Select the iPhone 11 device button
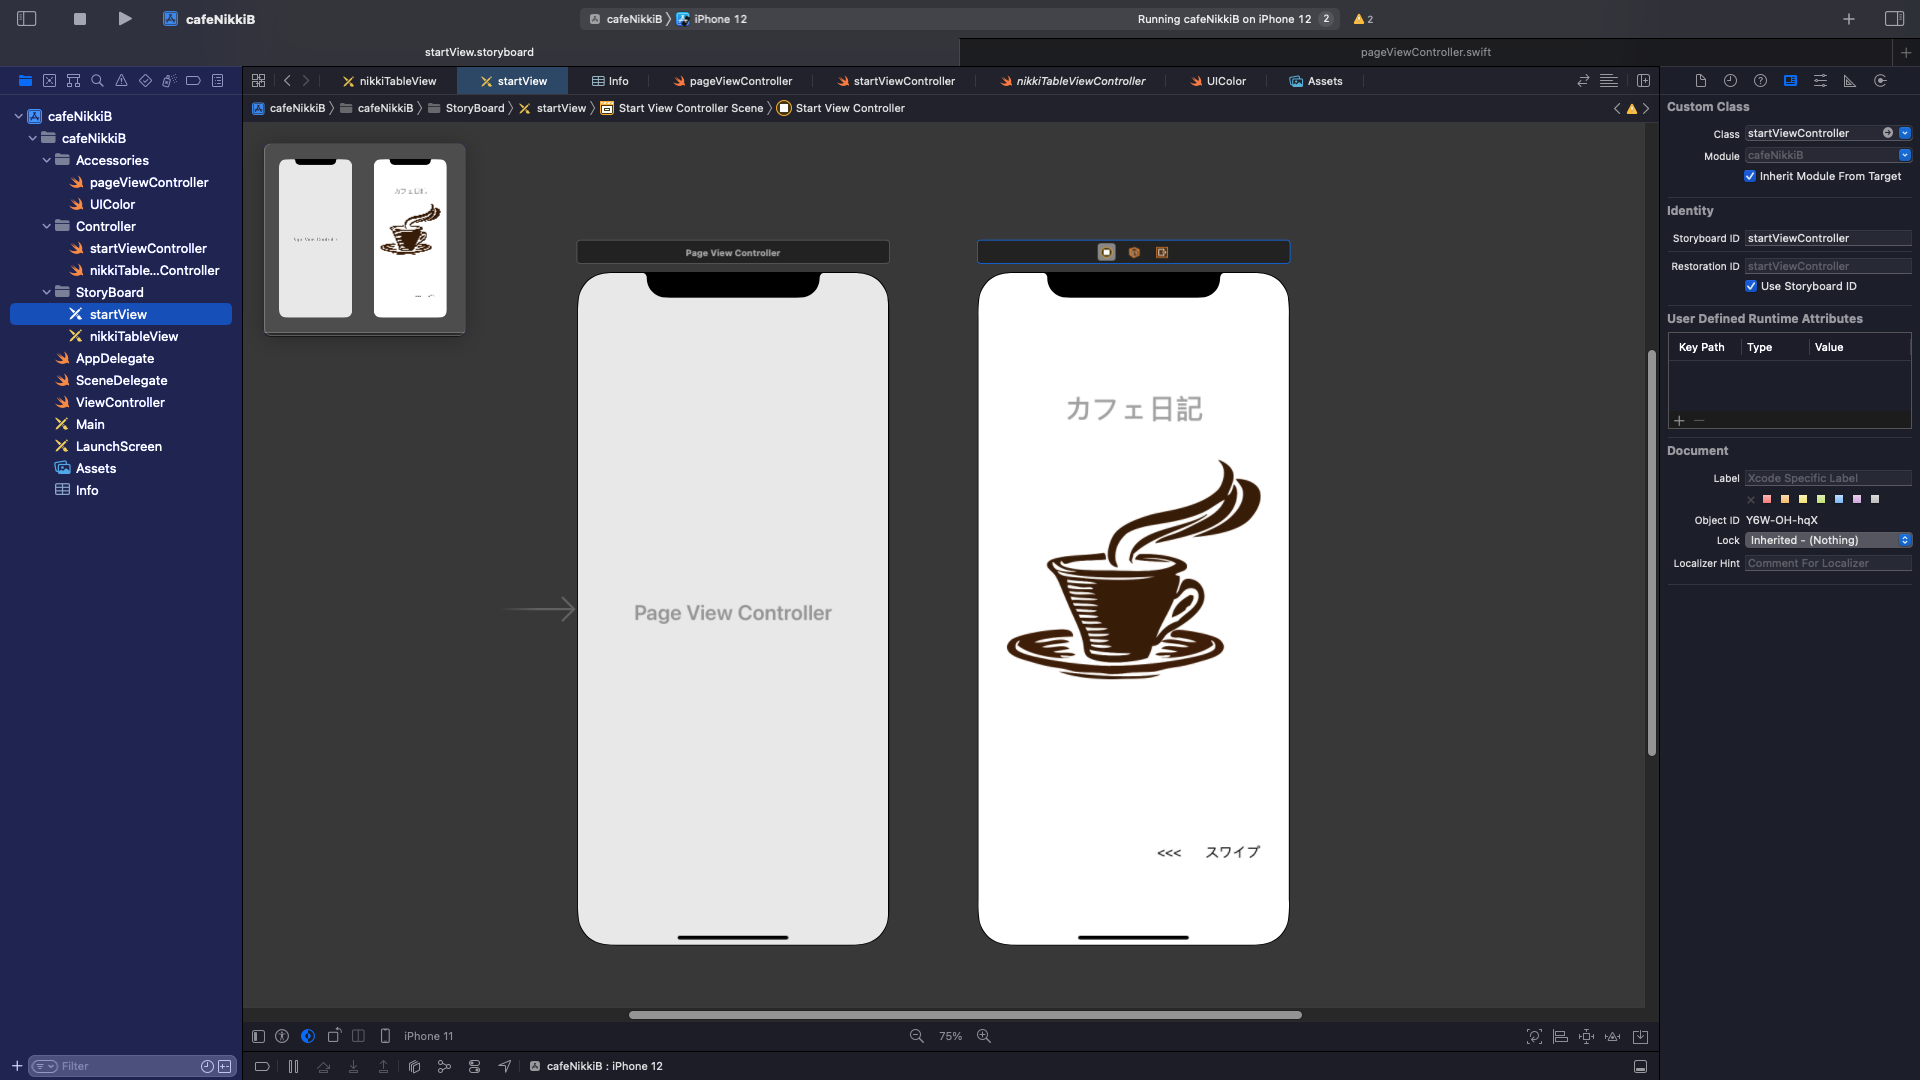Viewport: 1920px width, 1080px height. (x=418, y=1037)
